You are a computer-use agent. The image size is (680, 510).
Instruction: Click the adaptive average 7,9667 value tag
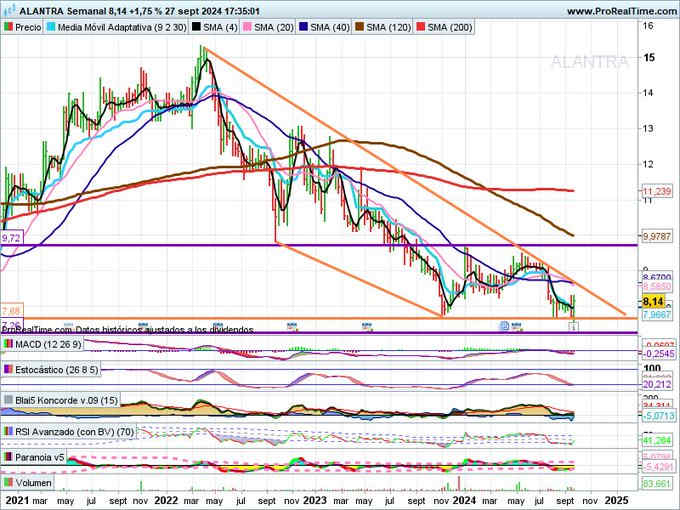[657, 314]
